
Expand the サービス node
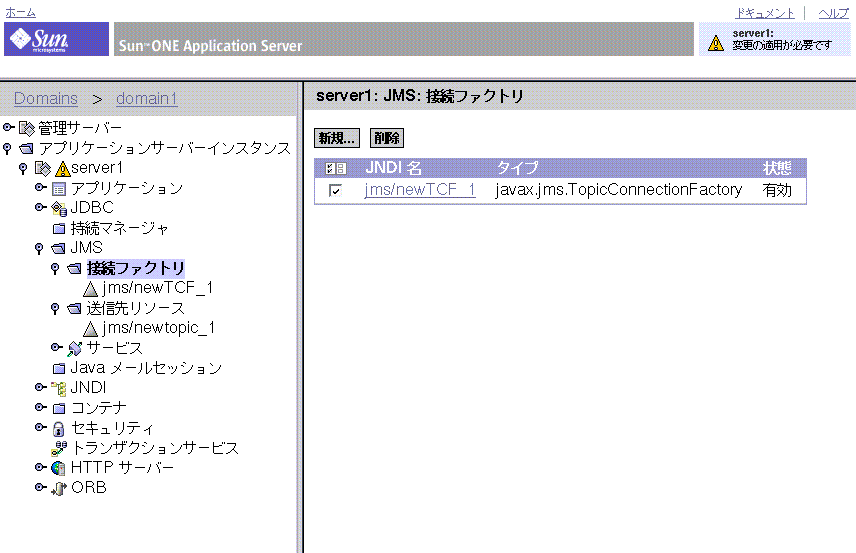tap(56, 347)
